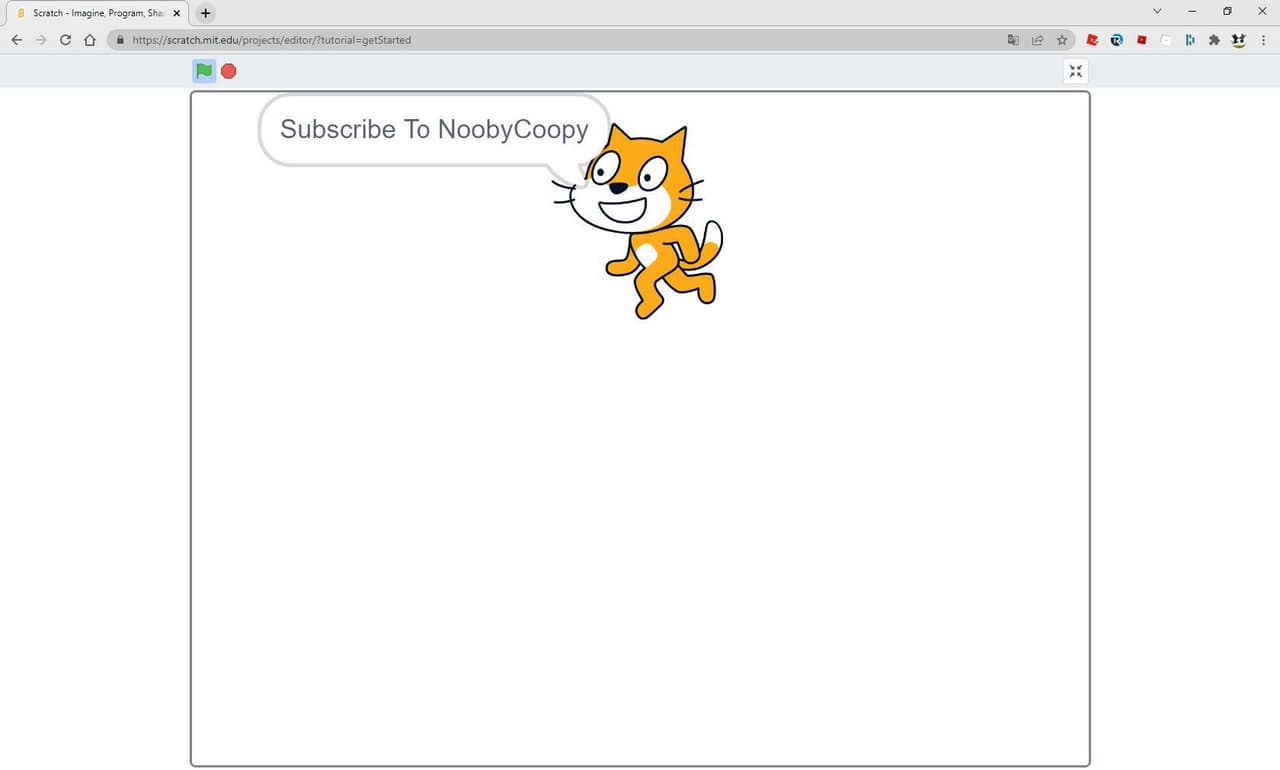The width and height of the screenshot is (1280, 770).
Task: Open the small red square extension
Action: click(x=1141, y=40)
